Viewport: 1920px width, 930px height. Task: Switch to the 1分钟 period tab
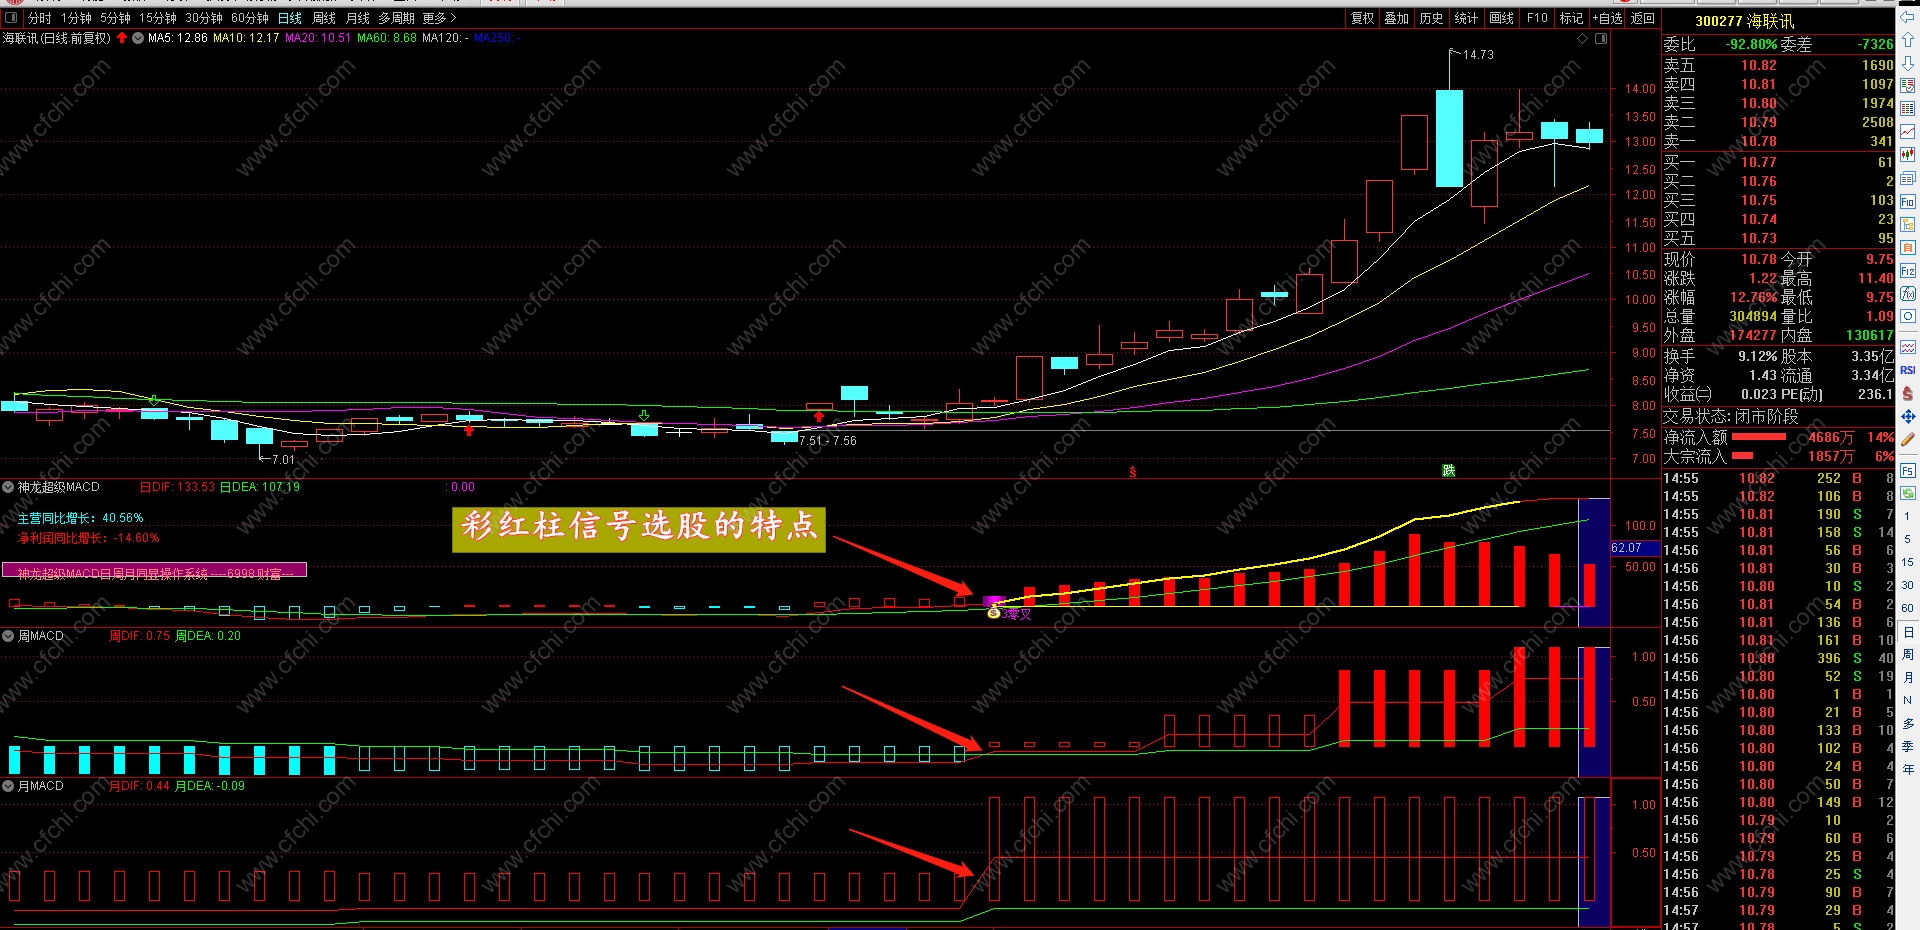pyautogui.click(x=76, y=18)
